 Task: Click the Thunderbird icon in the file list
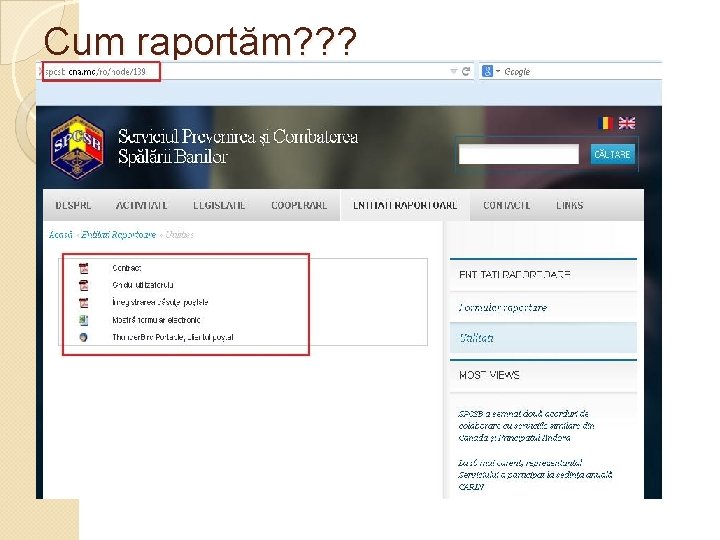coord(84,338)
